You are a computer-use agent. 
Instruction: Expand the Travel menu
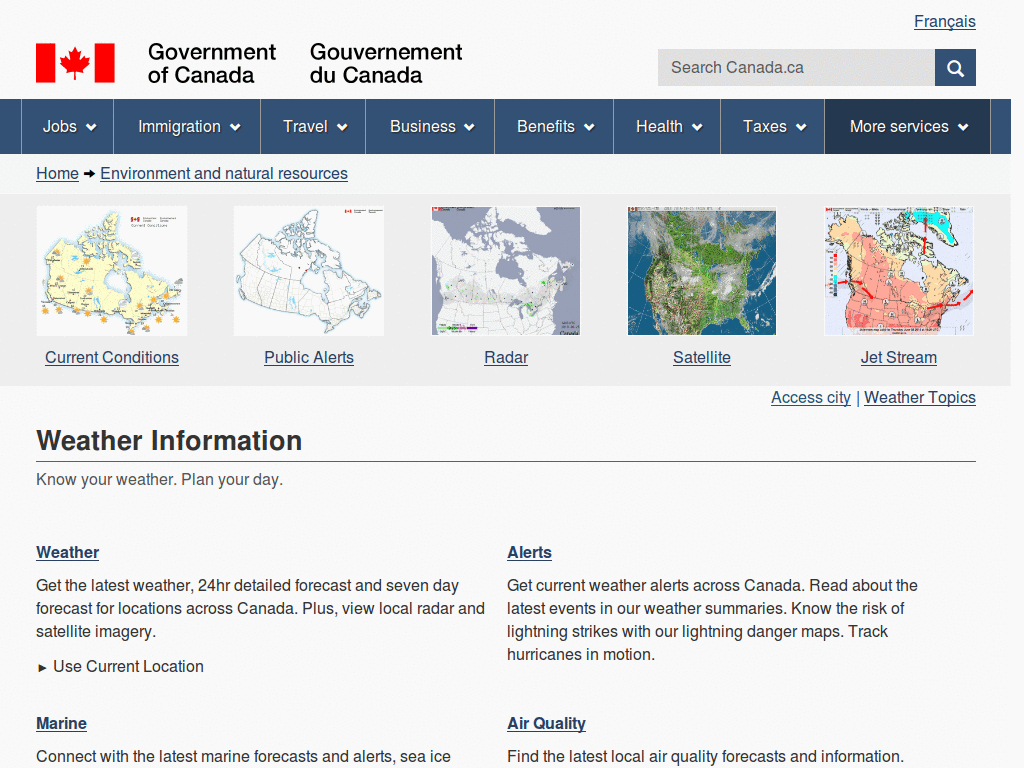pos(313,127)
